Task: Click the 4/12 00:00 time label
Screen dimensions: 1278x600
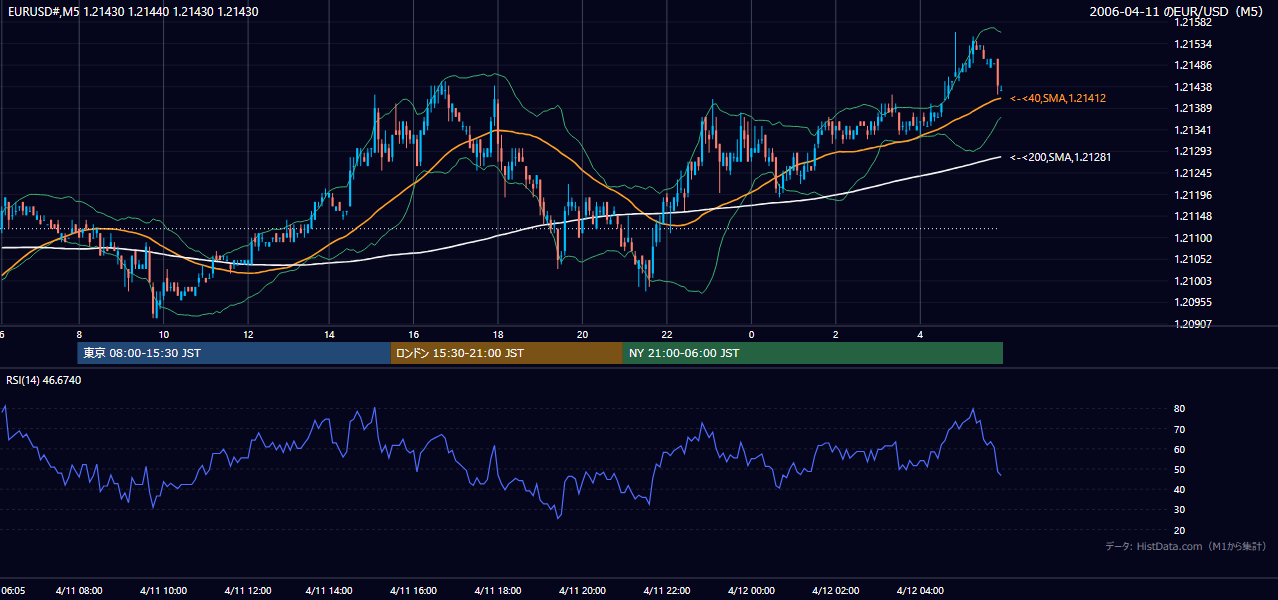Action: click(750, 591)
